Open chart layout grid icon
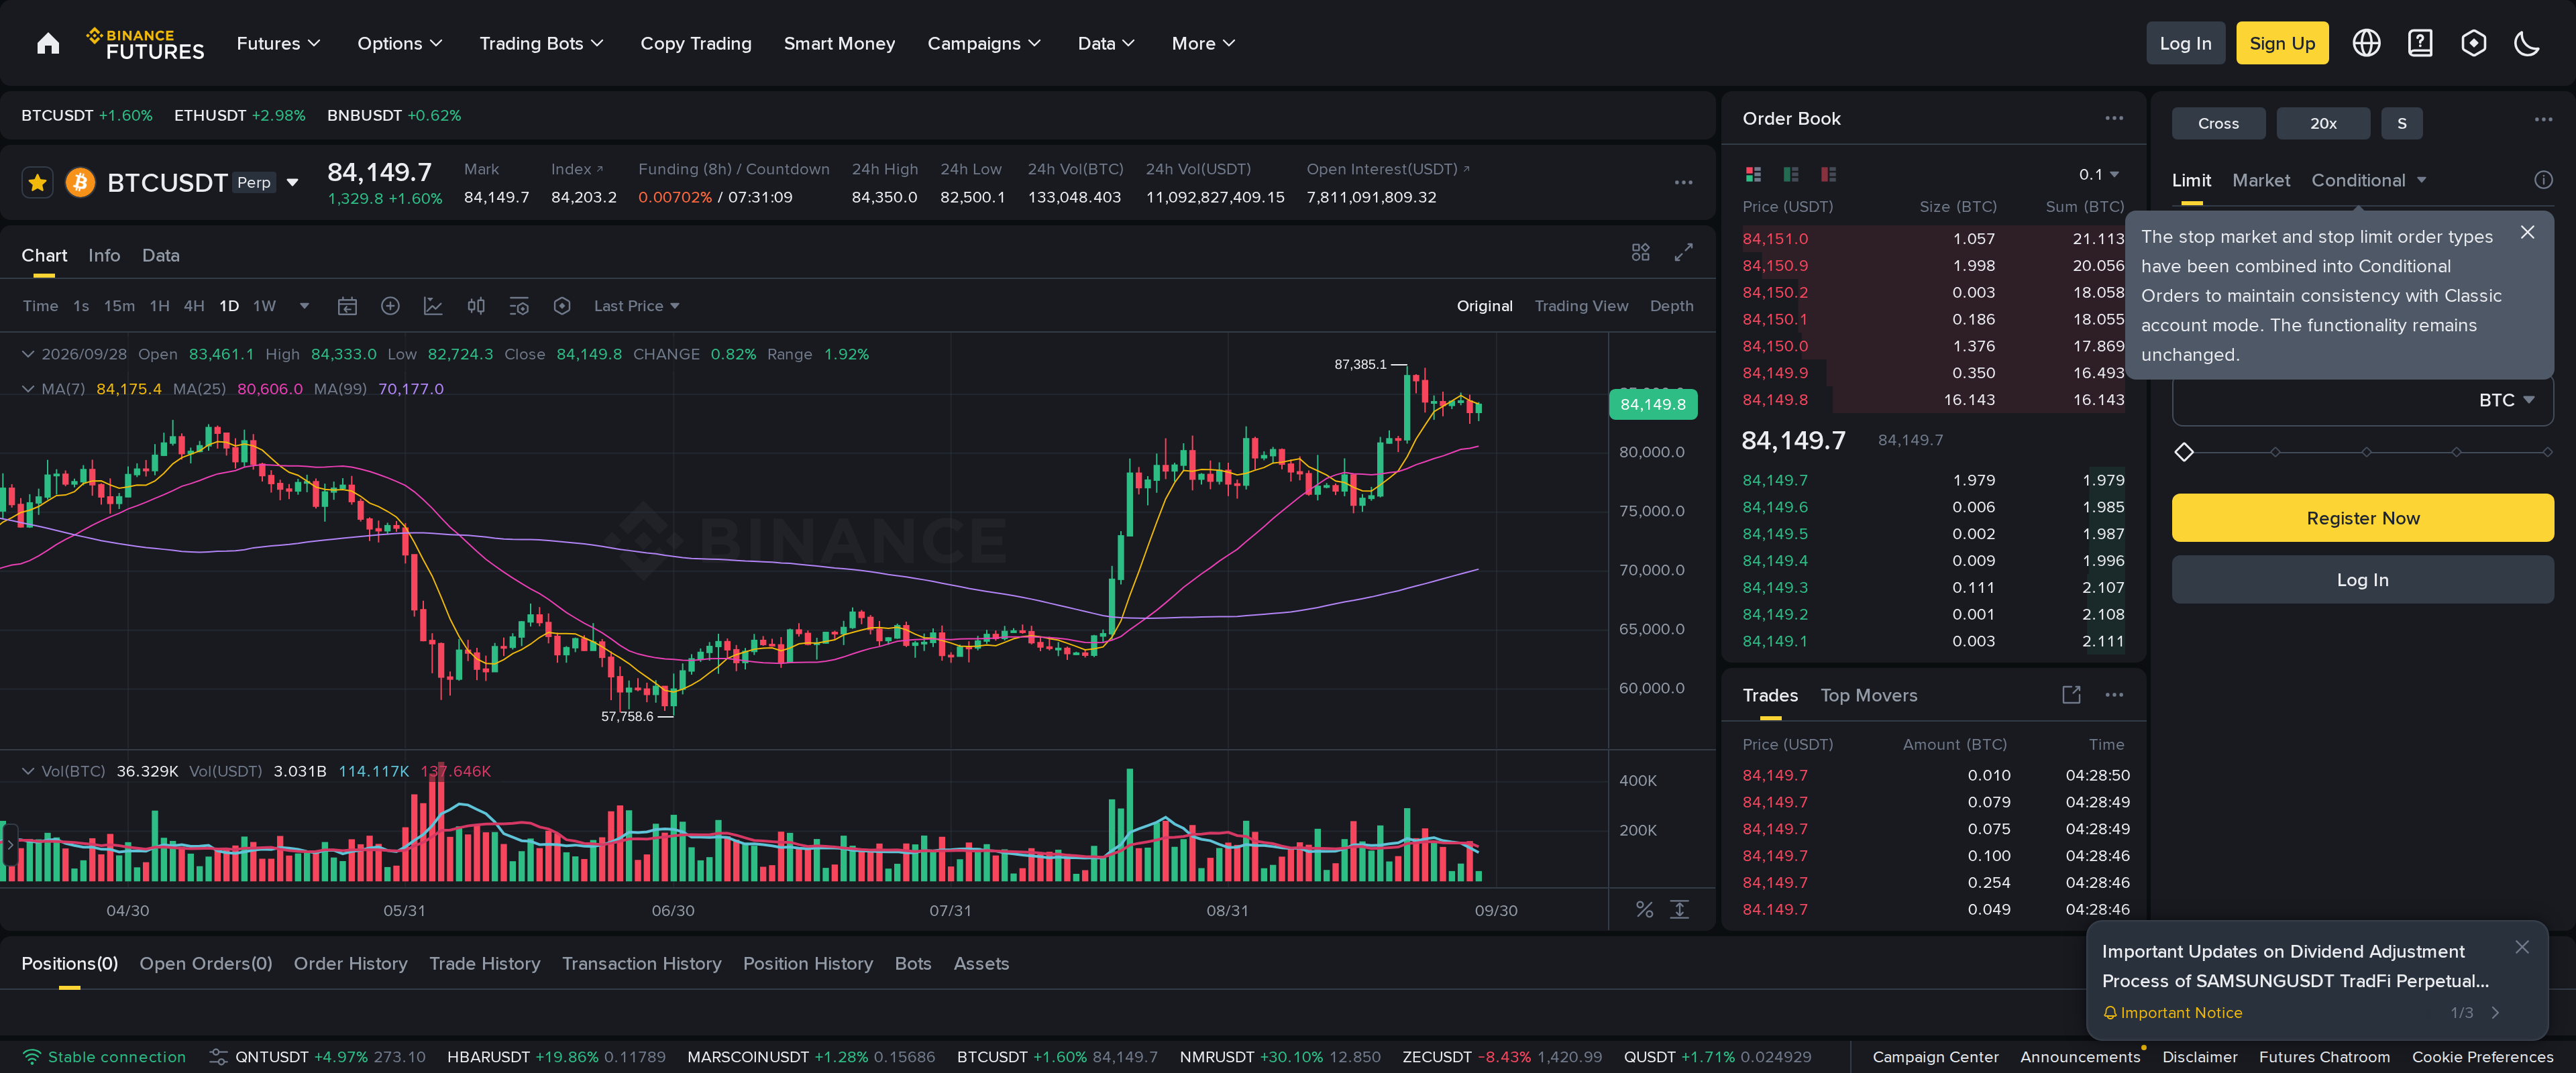This screenshot has height=1073, width=2576. coord(1640,252)
